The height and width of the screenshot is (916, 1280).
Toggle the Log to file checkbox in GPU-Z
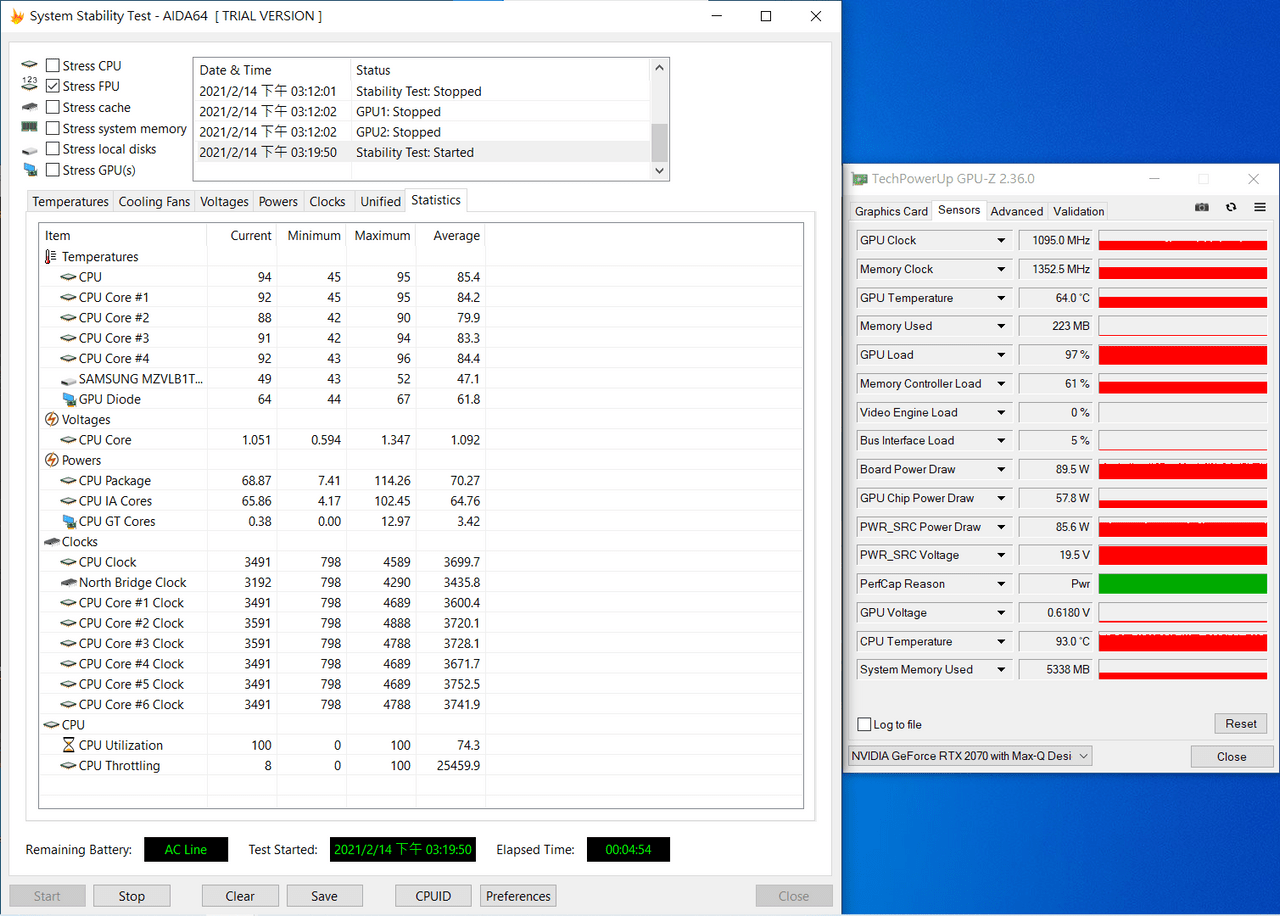coord(864,724)
